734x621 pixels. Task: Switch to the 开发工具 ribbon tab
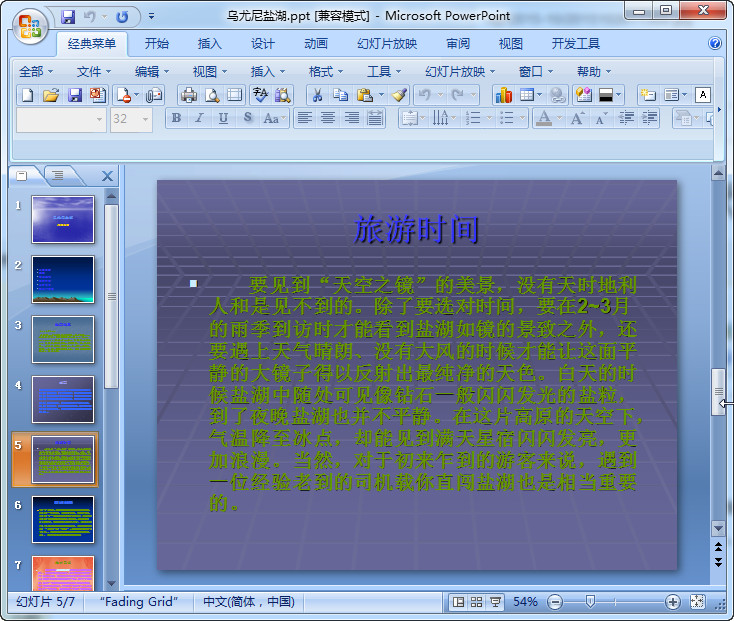576,44
